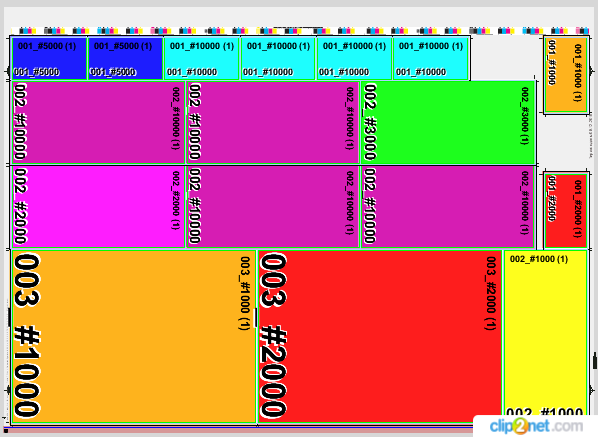The height and width of the screenshot is (437, 598).
Task: Select the large red 003_#2000 block
Action: pyautogui.click(x=380, y=336)
